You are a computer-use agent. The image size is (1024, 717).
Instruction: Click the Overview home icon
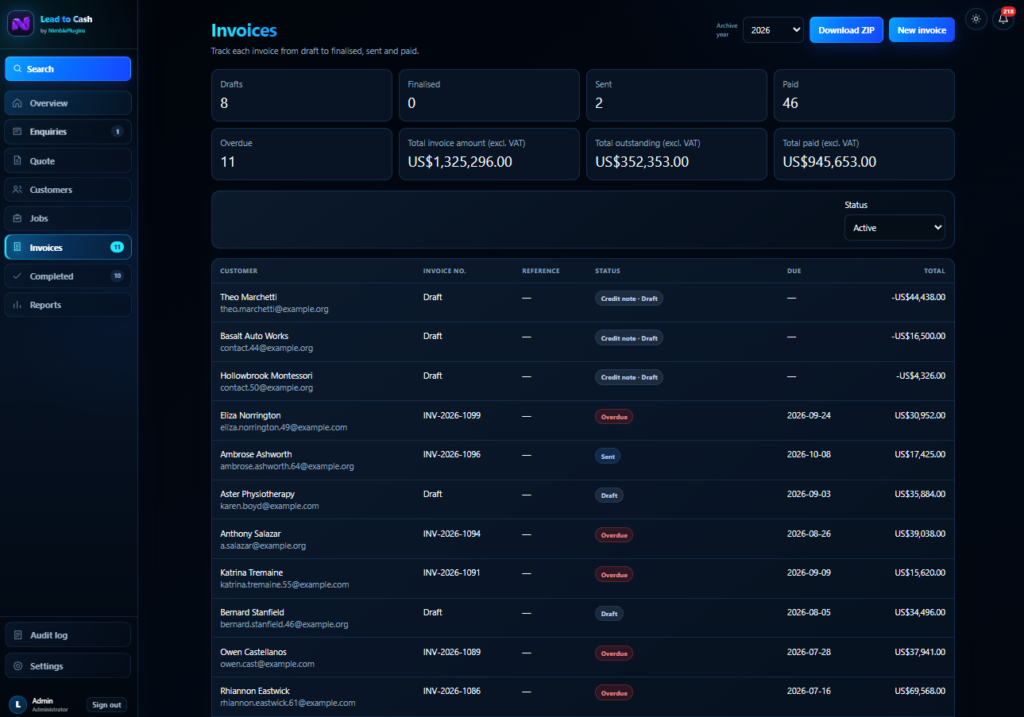18,103
